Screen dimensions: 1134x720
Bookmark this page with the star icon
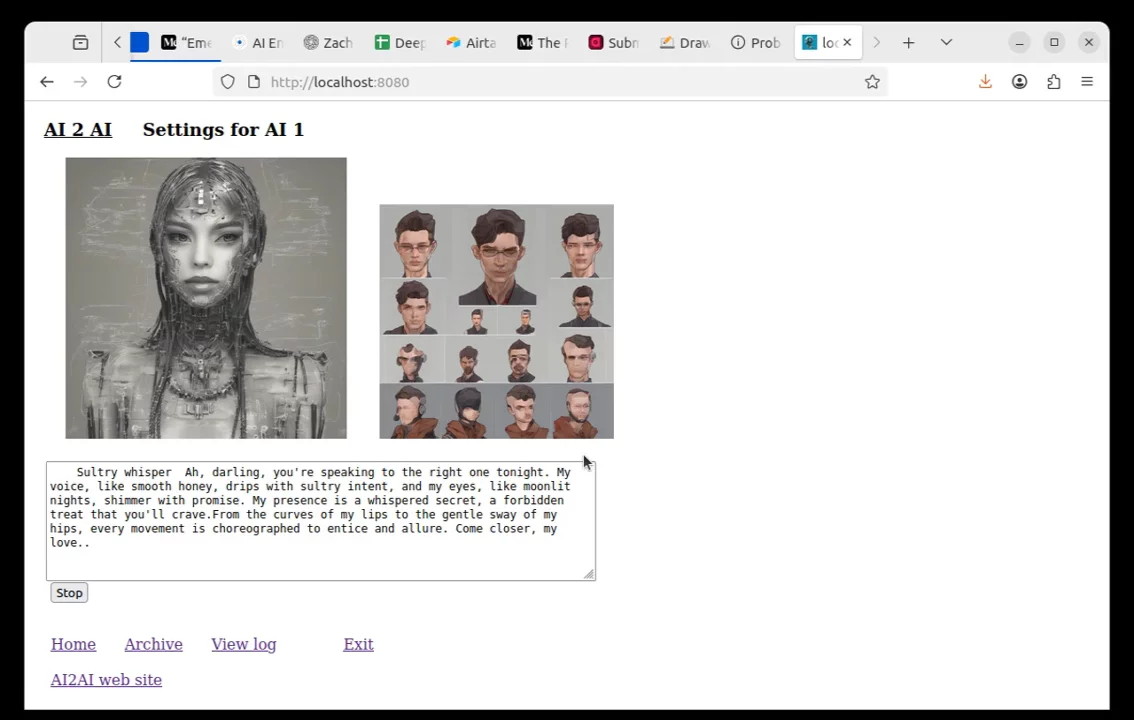(872, 82)
